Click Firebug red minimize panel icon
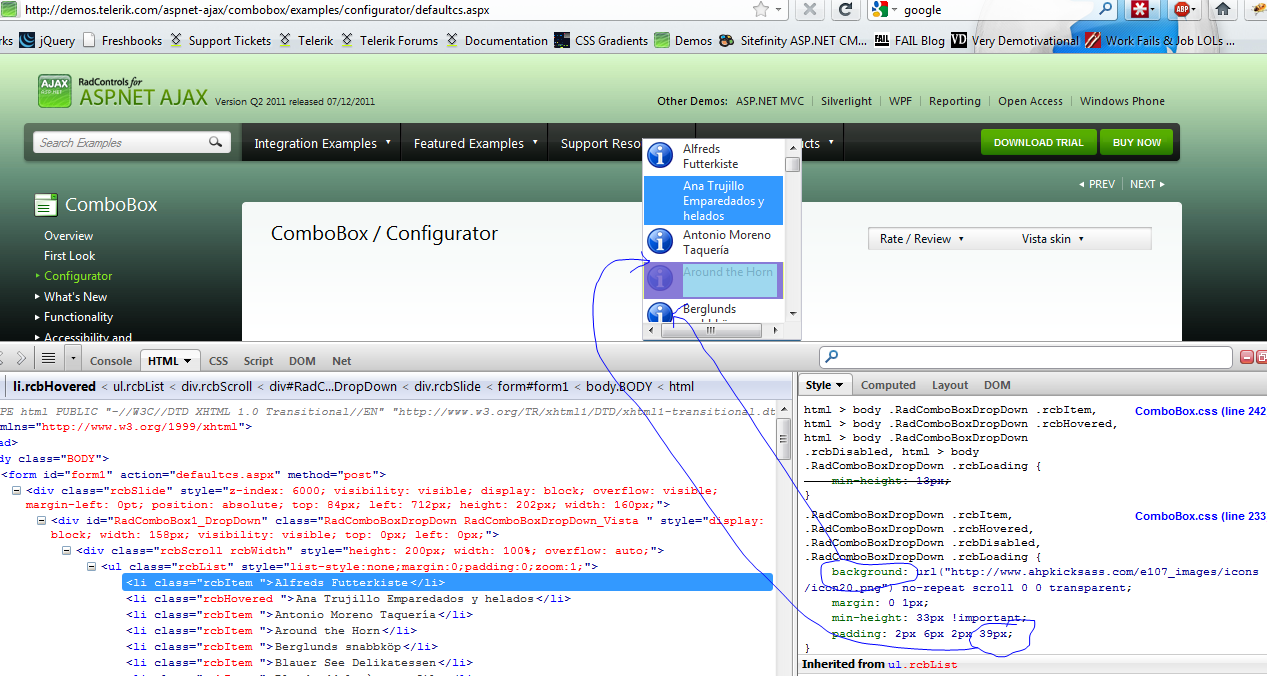Viewport: 1267px width, 676px height. 1247,357
